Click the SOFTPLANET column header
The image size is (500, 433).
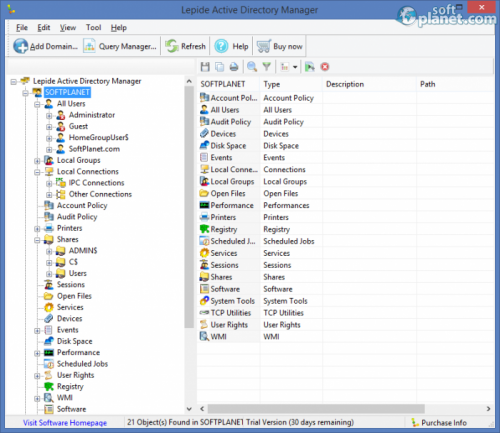[x=229, y=84]
